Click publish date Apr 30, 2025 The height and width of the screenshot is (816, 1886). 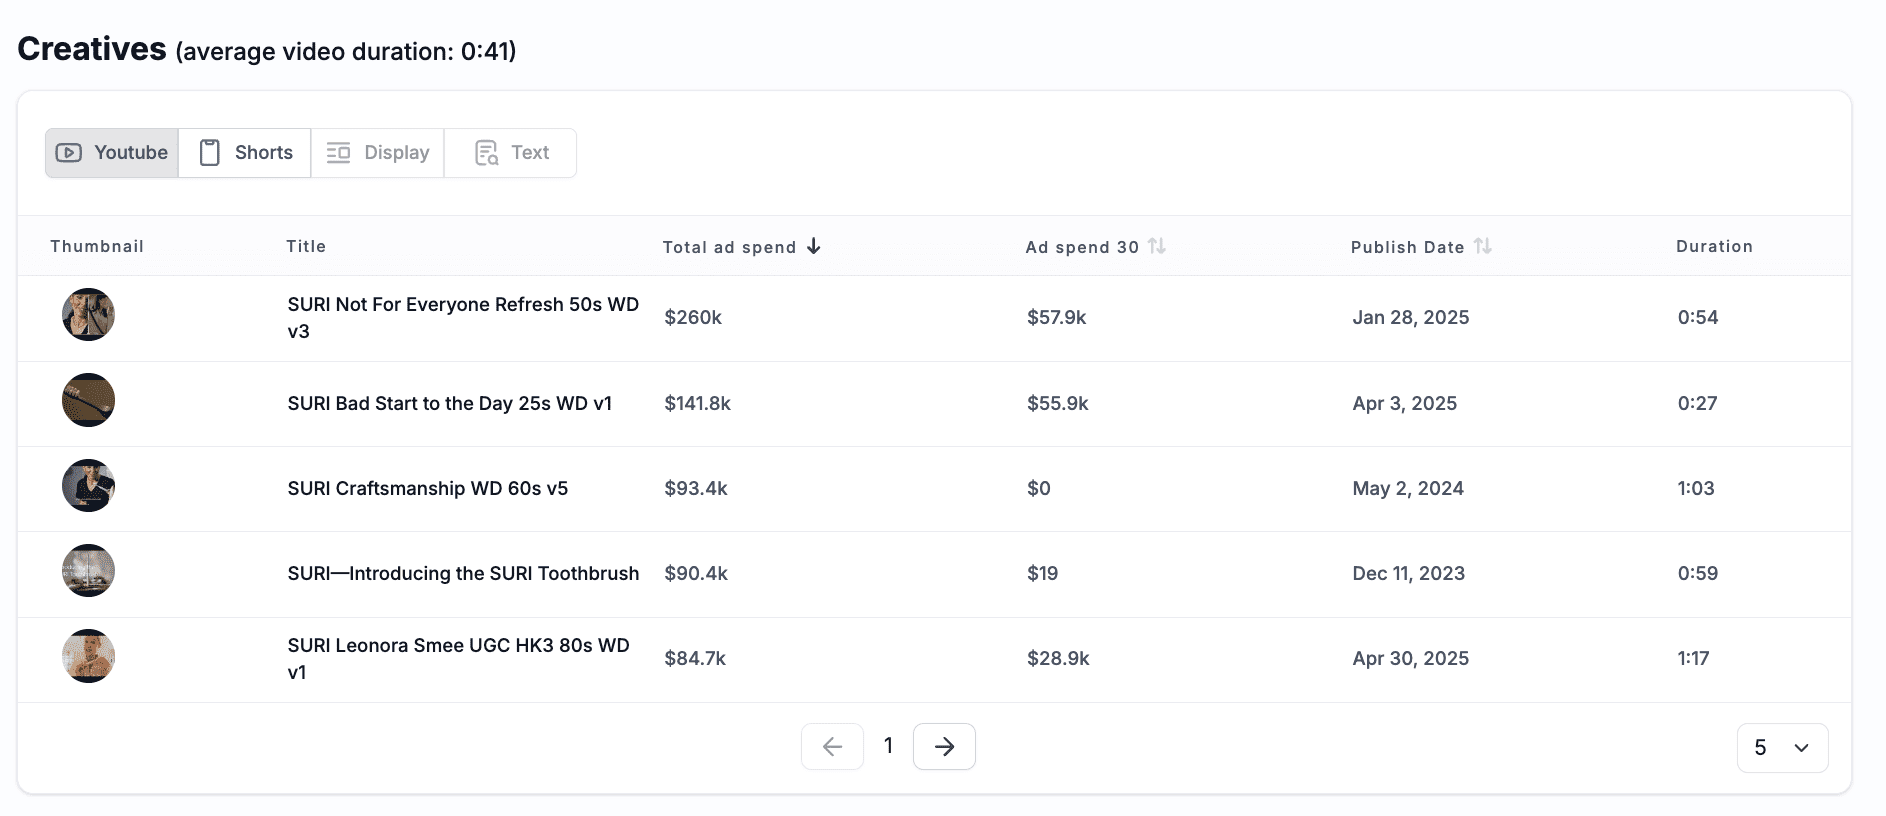(1411, 658)
